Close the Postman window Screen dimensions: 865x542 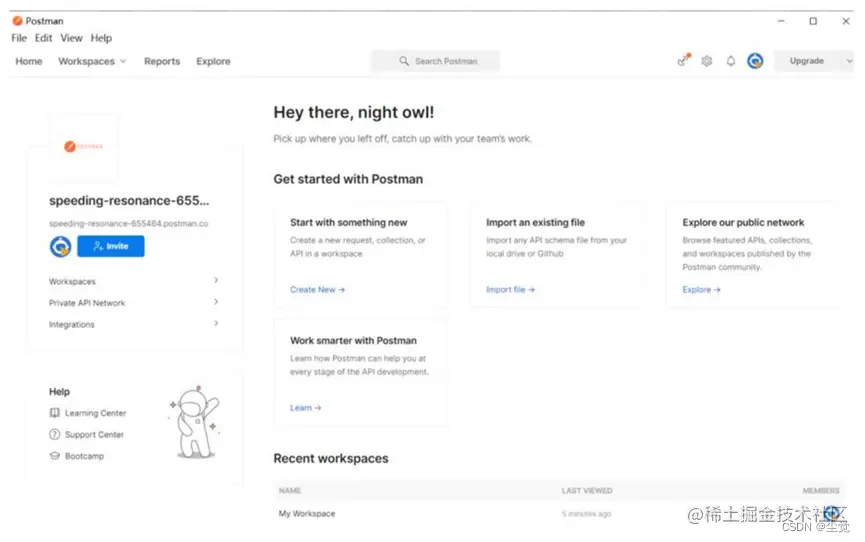[x=846, y=21]
